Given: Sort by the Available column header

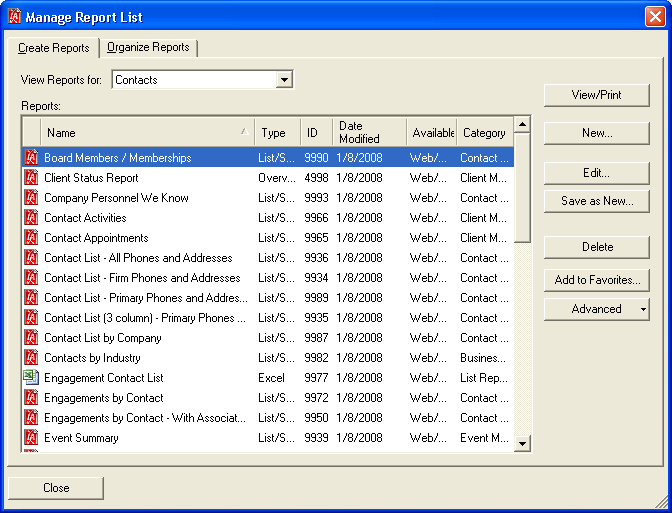Looking at the screenshot, I should tap(432, 133).
